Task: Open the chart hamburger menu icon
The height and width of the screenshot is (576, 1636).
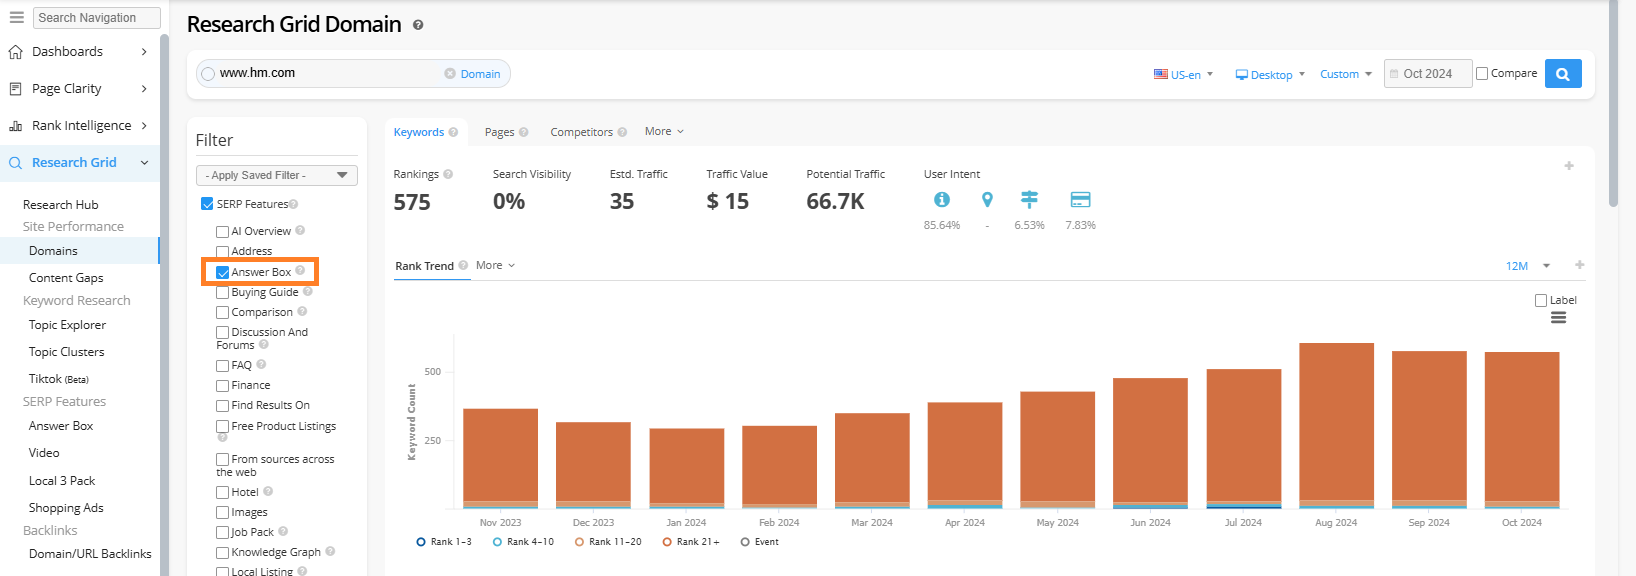Action: point(1558,318)
